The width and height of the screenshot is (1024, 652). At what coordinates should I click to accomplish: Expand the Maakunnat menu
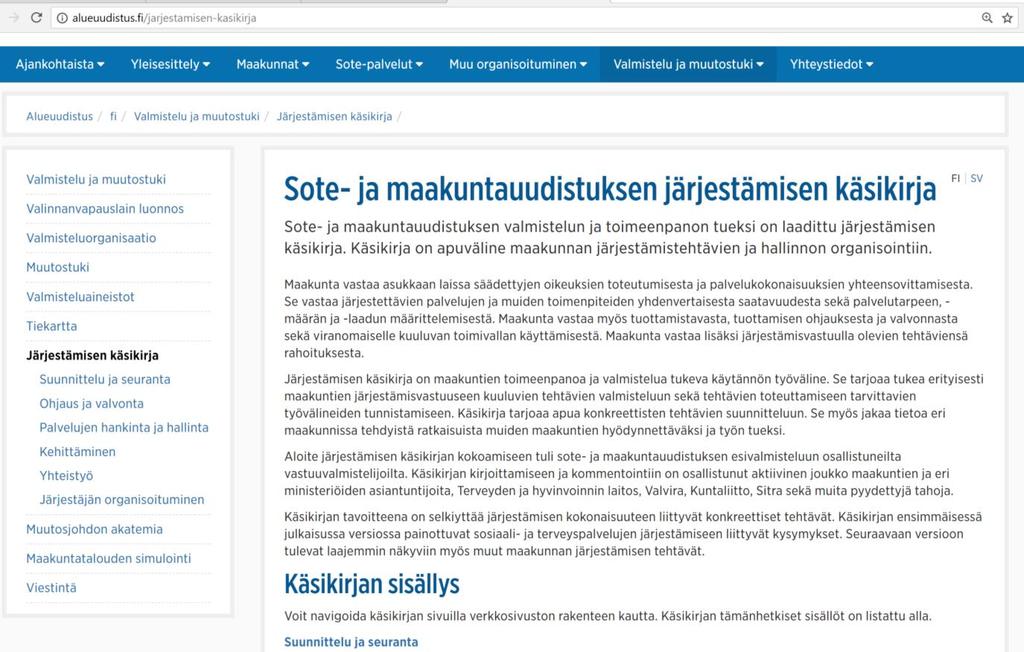(x=273, y=64)
